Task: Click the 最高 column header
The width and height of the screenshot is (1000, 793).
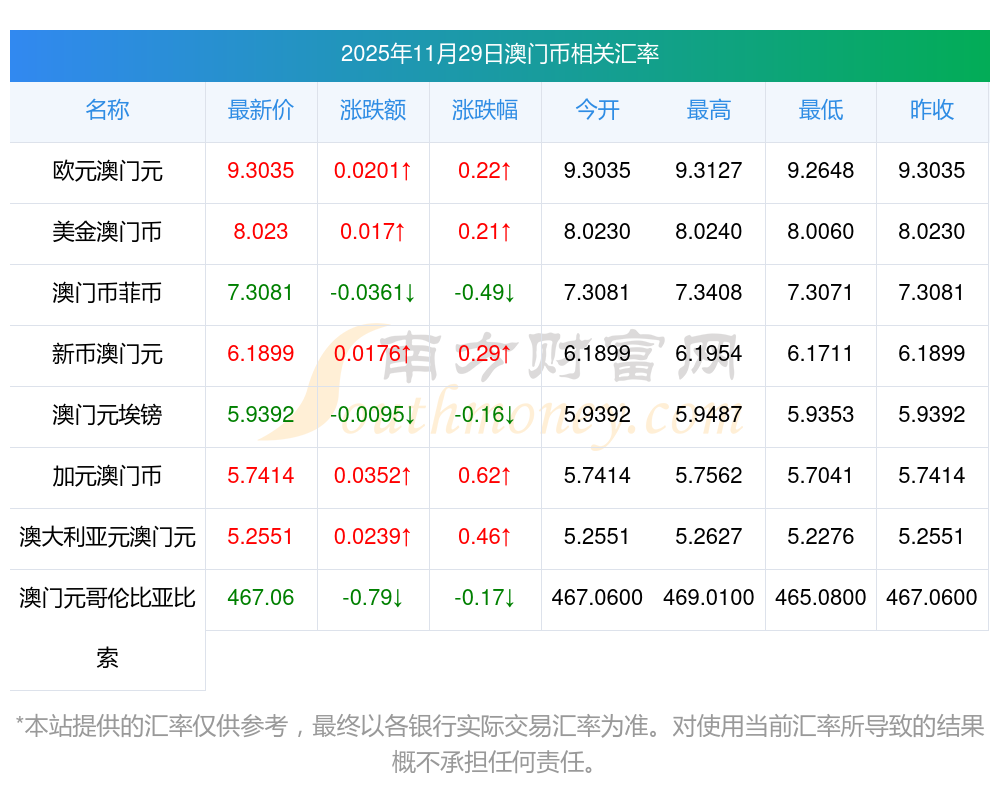Action: tap(709, 110)
